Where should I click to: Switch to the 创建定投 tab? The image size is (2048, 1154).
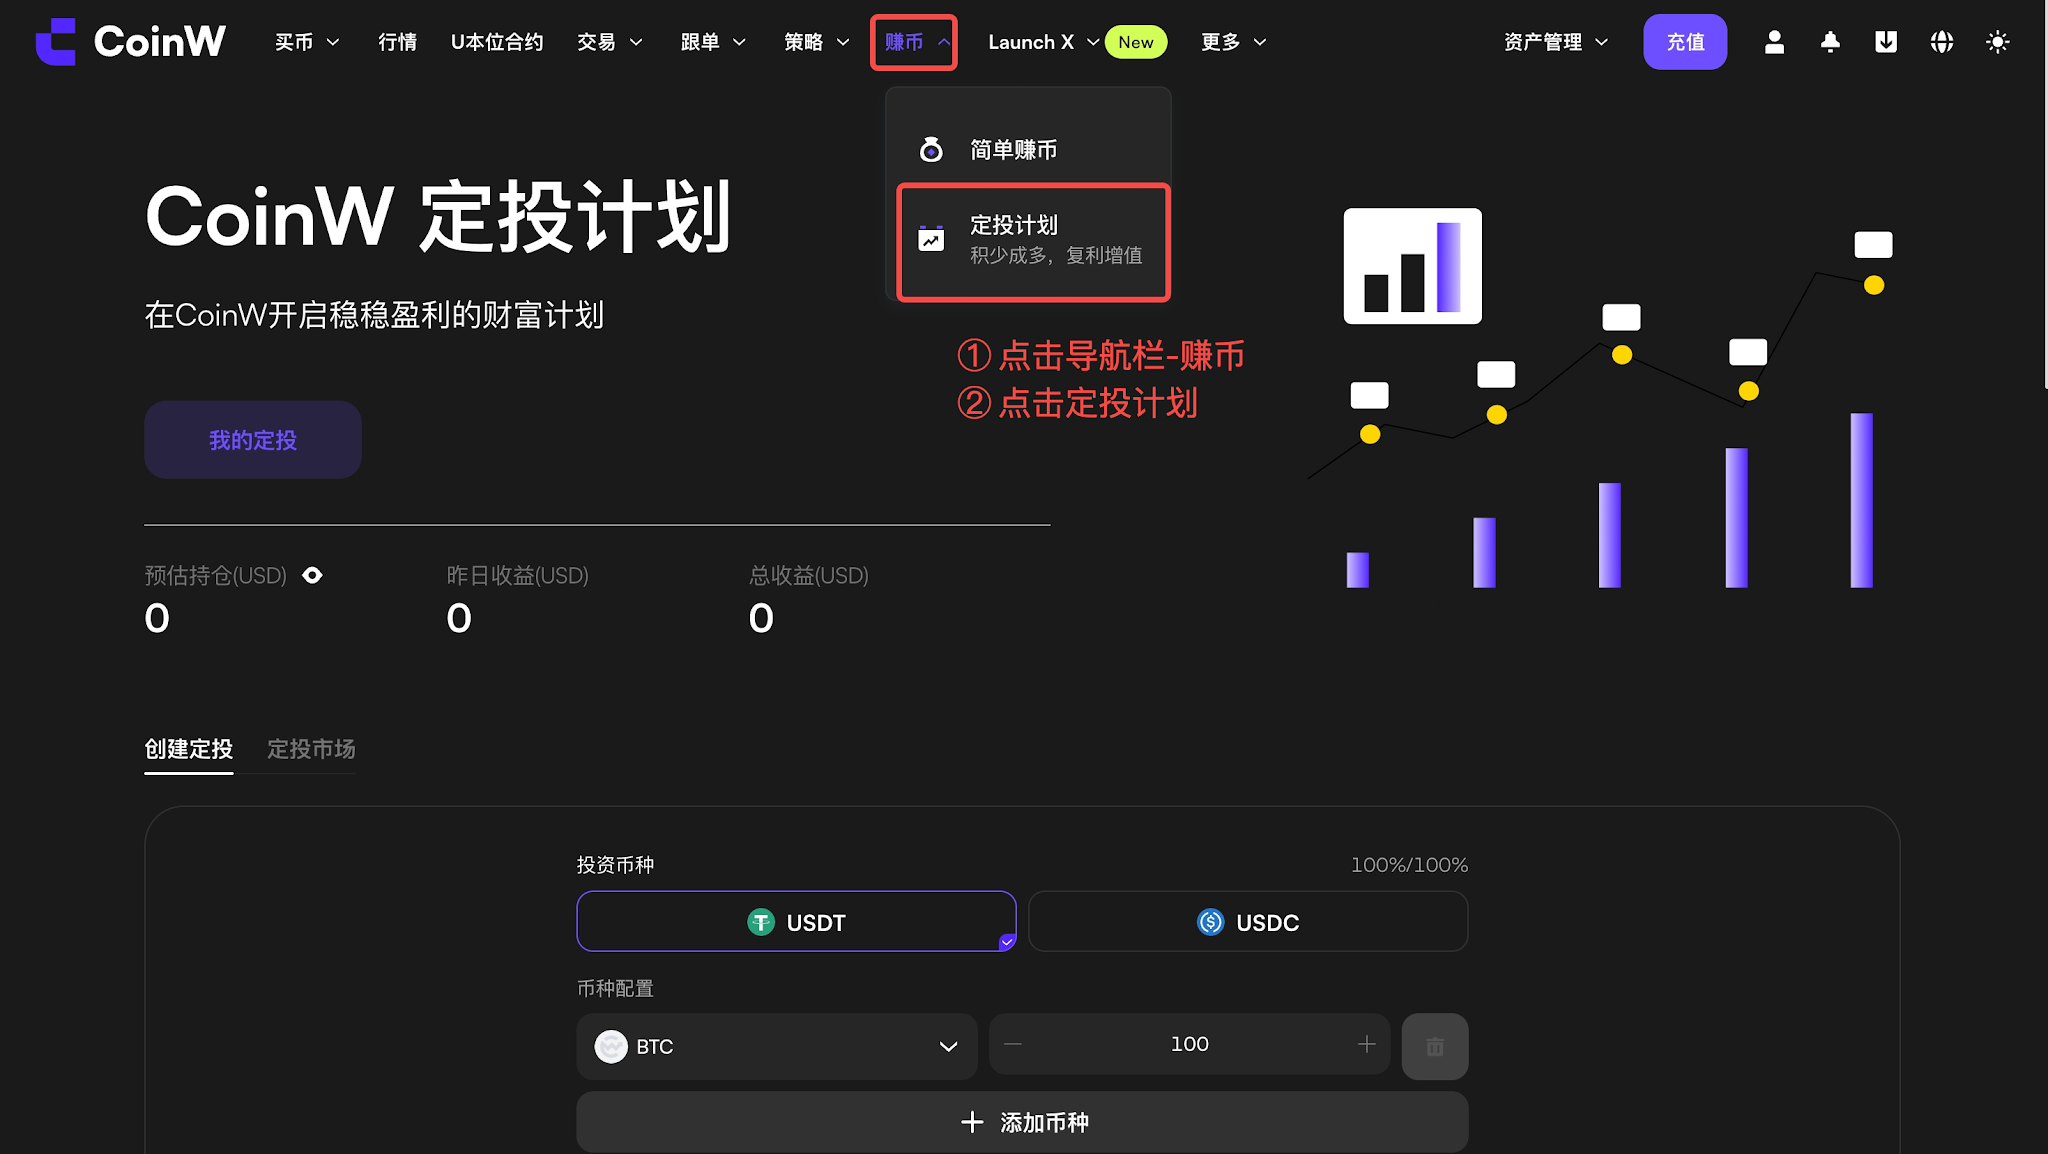pos(188,749)
